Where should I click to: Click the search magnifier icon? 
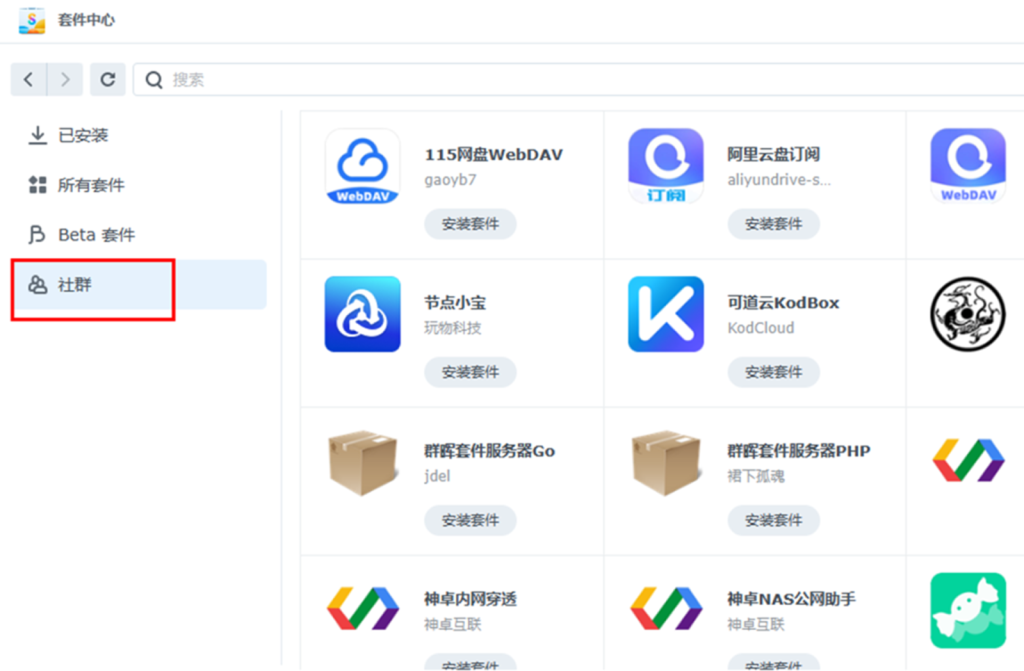(154, 80)
